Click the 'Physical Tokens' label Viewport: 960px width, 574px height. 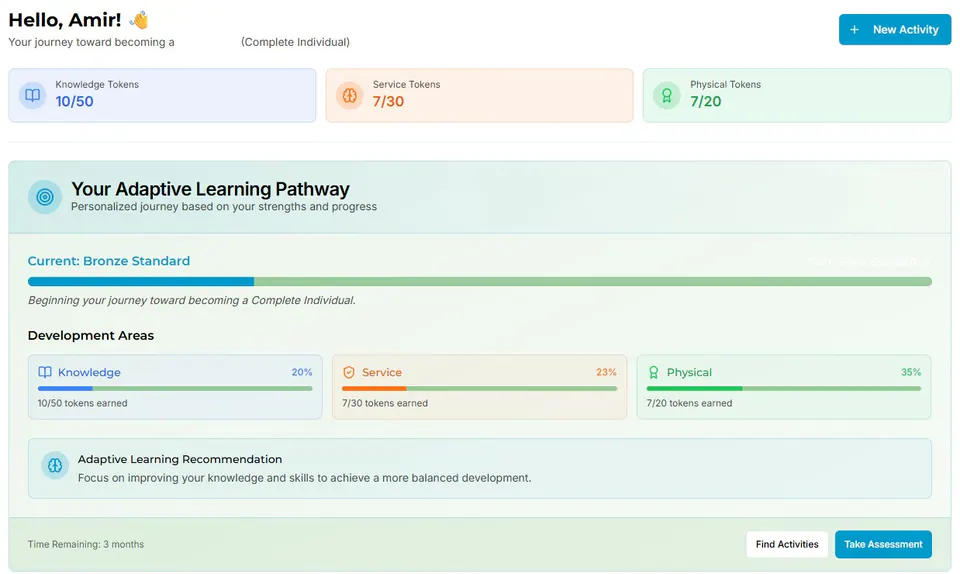point(725,84)
